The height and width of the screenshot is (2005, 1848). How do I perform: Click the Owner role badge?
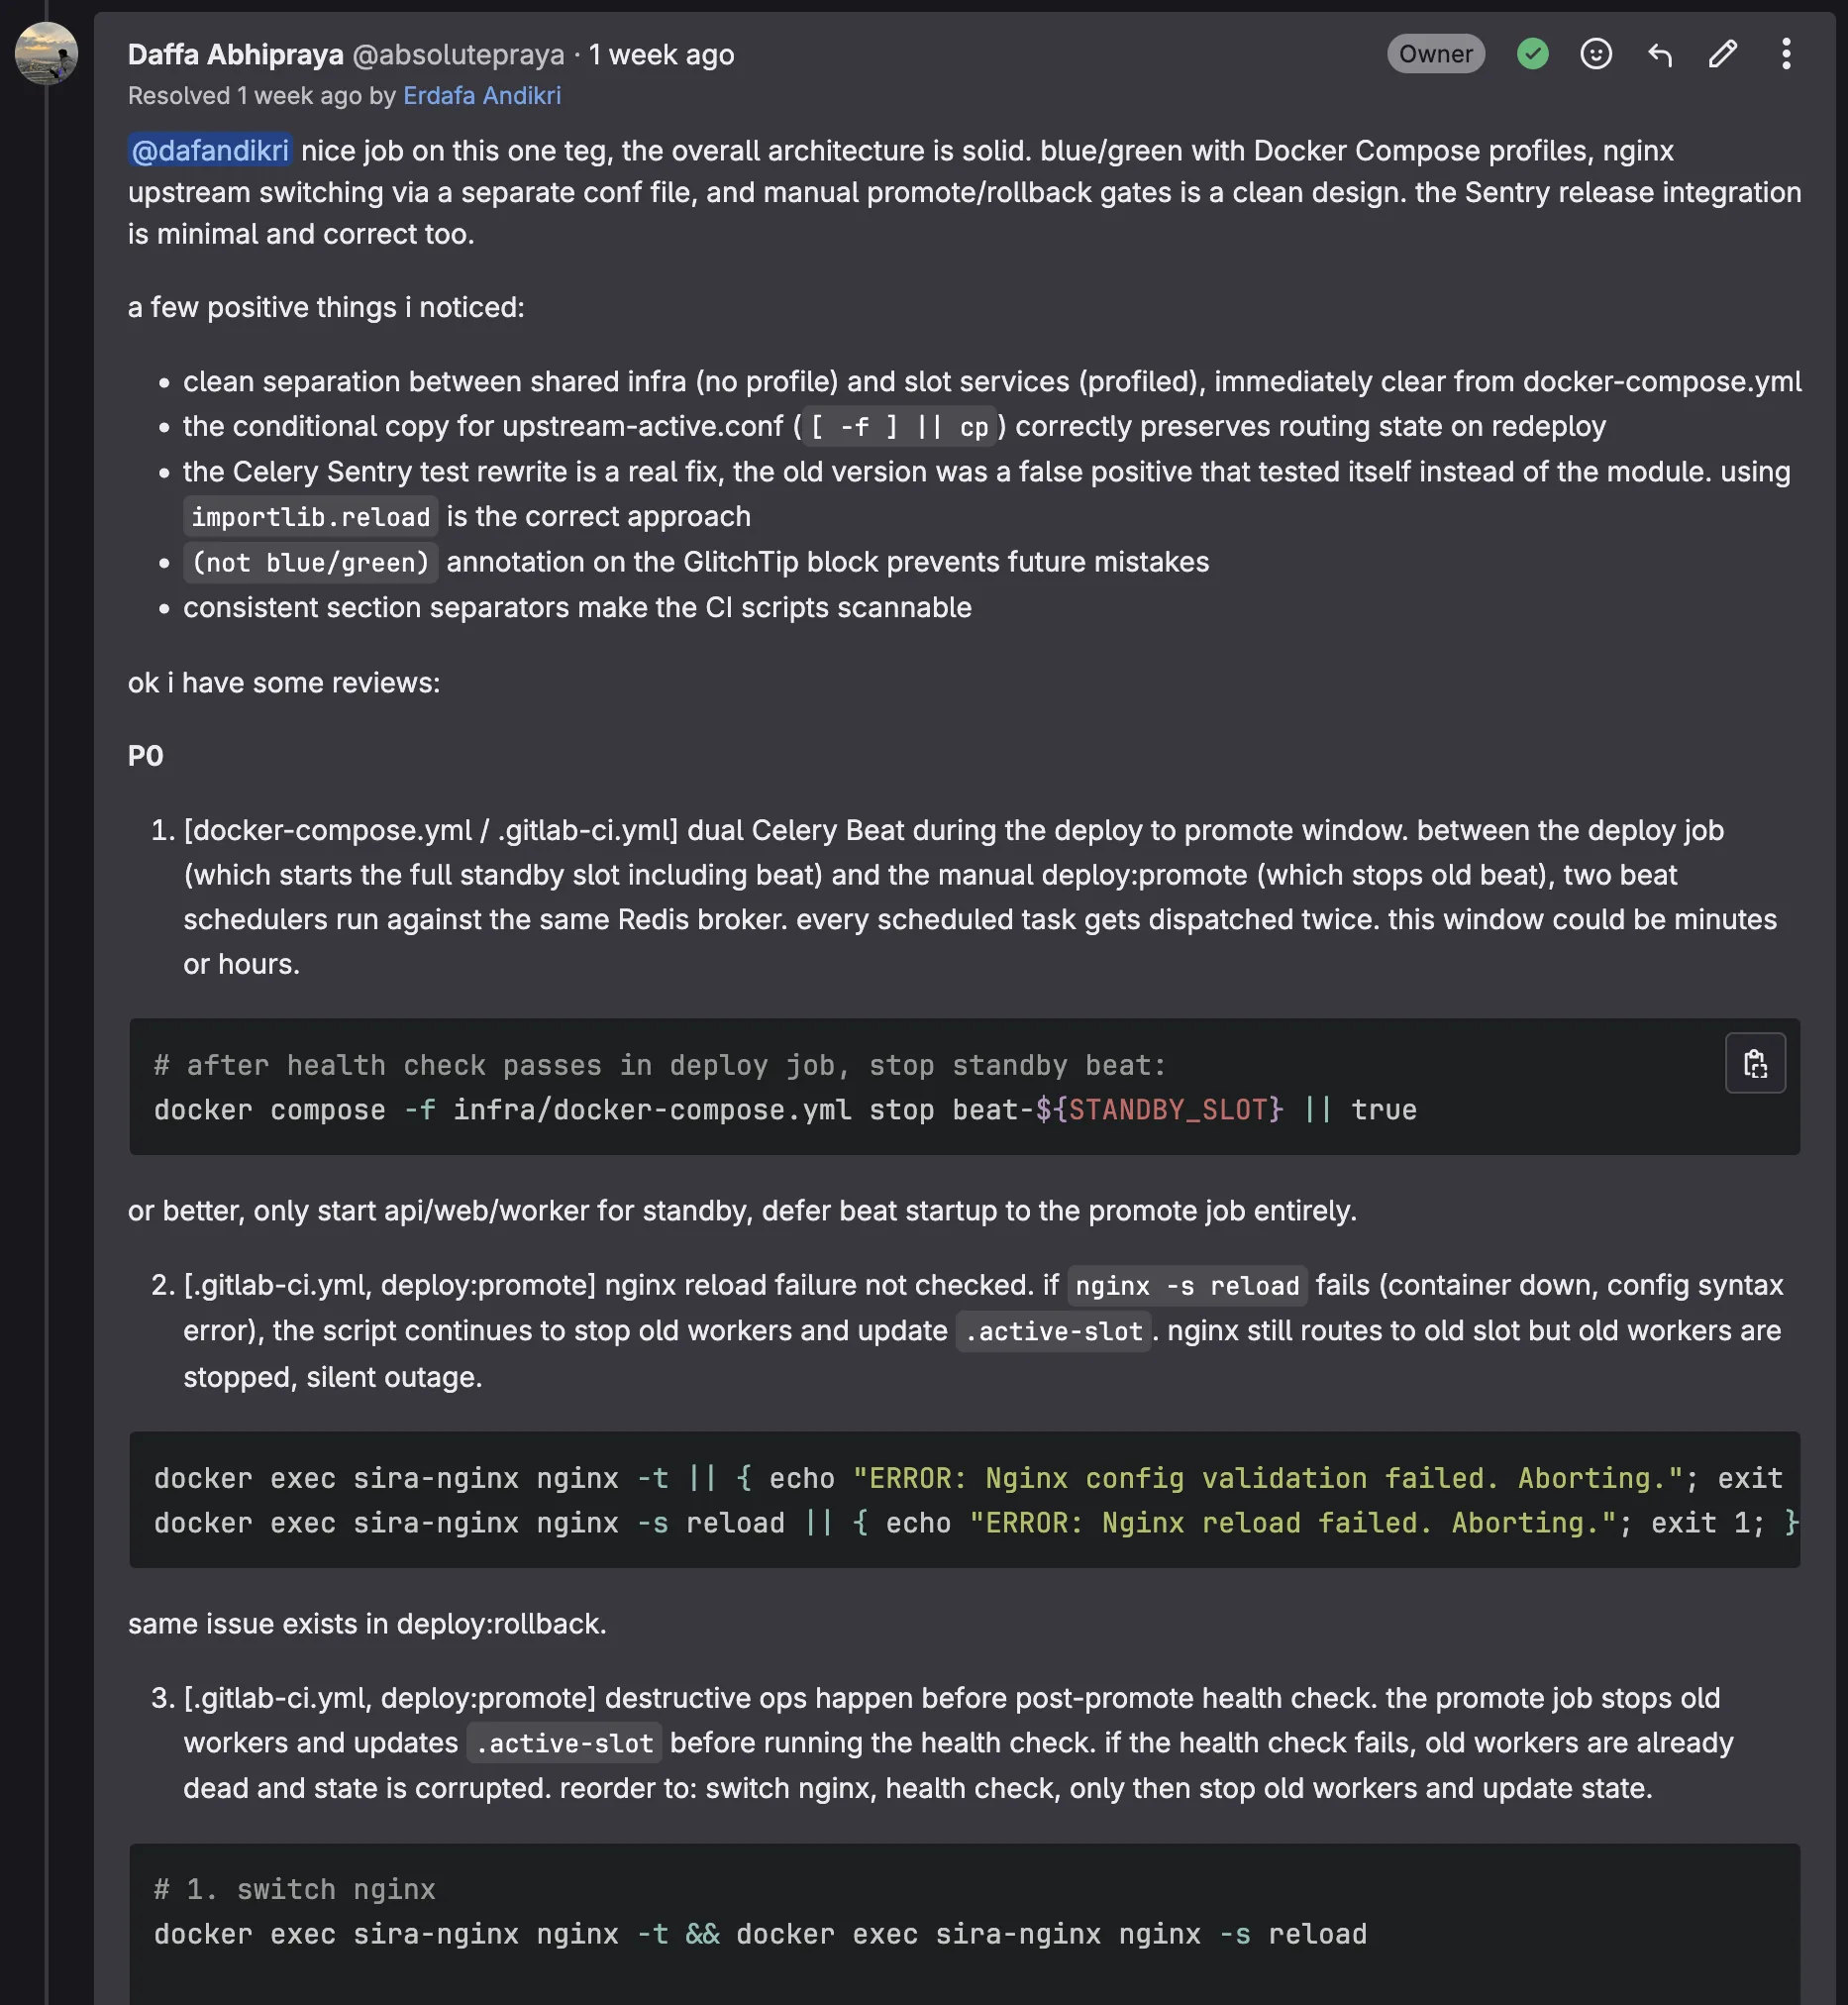click(x=1435, y=54)
